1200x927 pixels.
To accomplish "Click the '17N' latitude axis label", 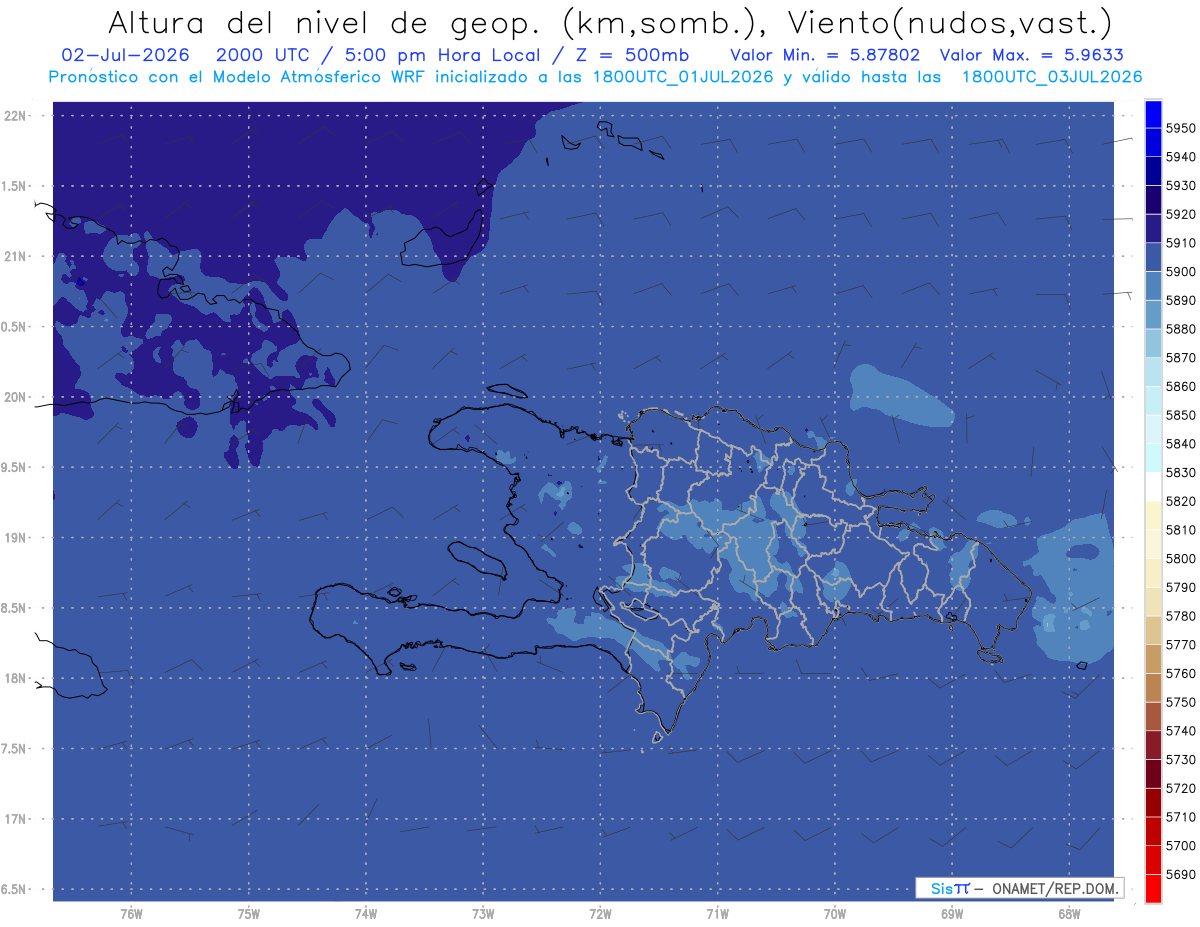I will (x=15, y=819).
